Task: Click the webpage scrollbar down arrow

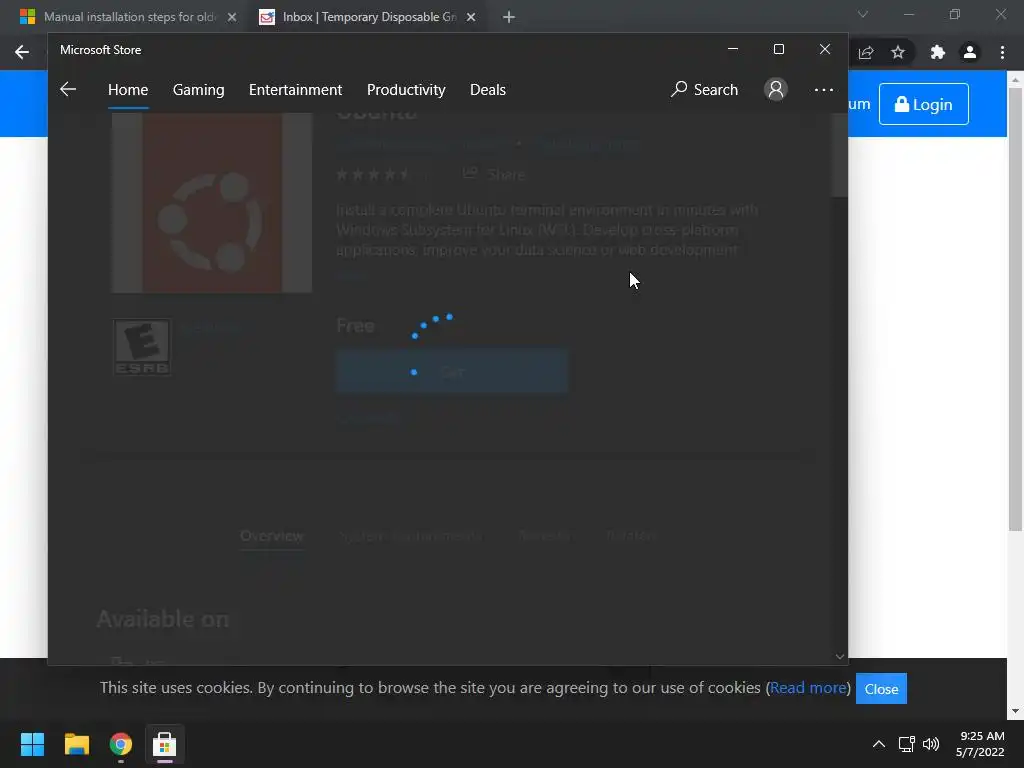Action: pyautogui.click(x=1015, y=711)
